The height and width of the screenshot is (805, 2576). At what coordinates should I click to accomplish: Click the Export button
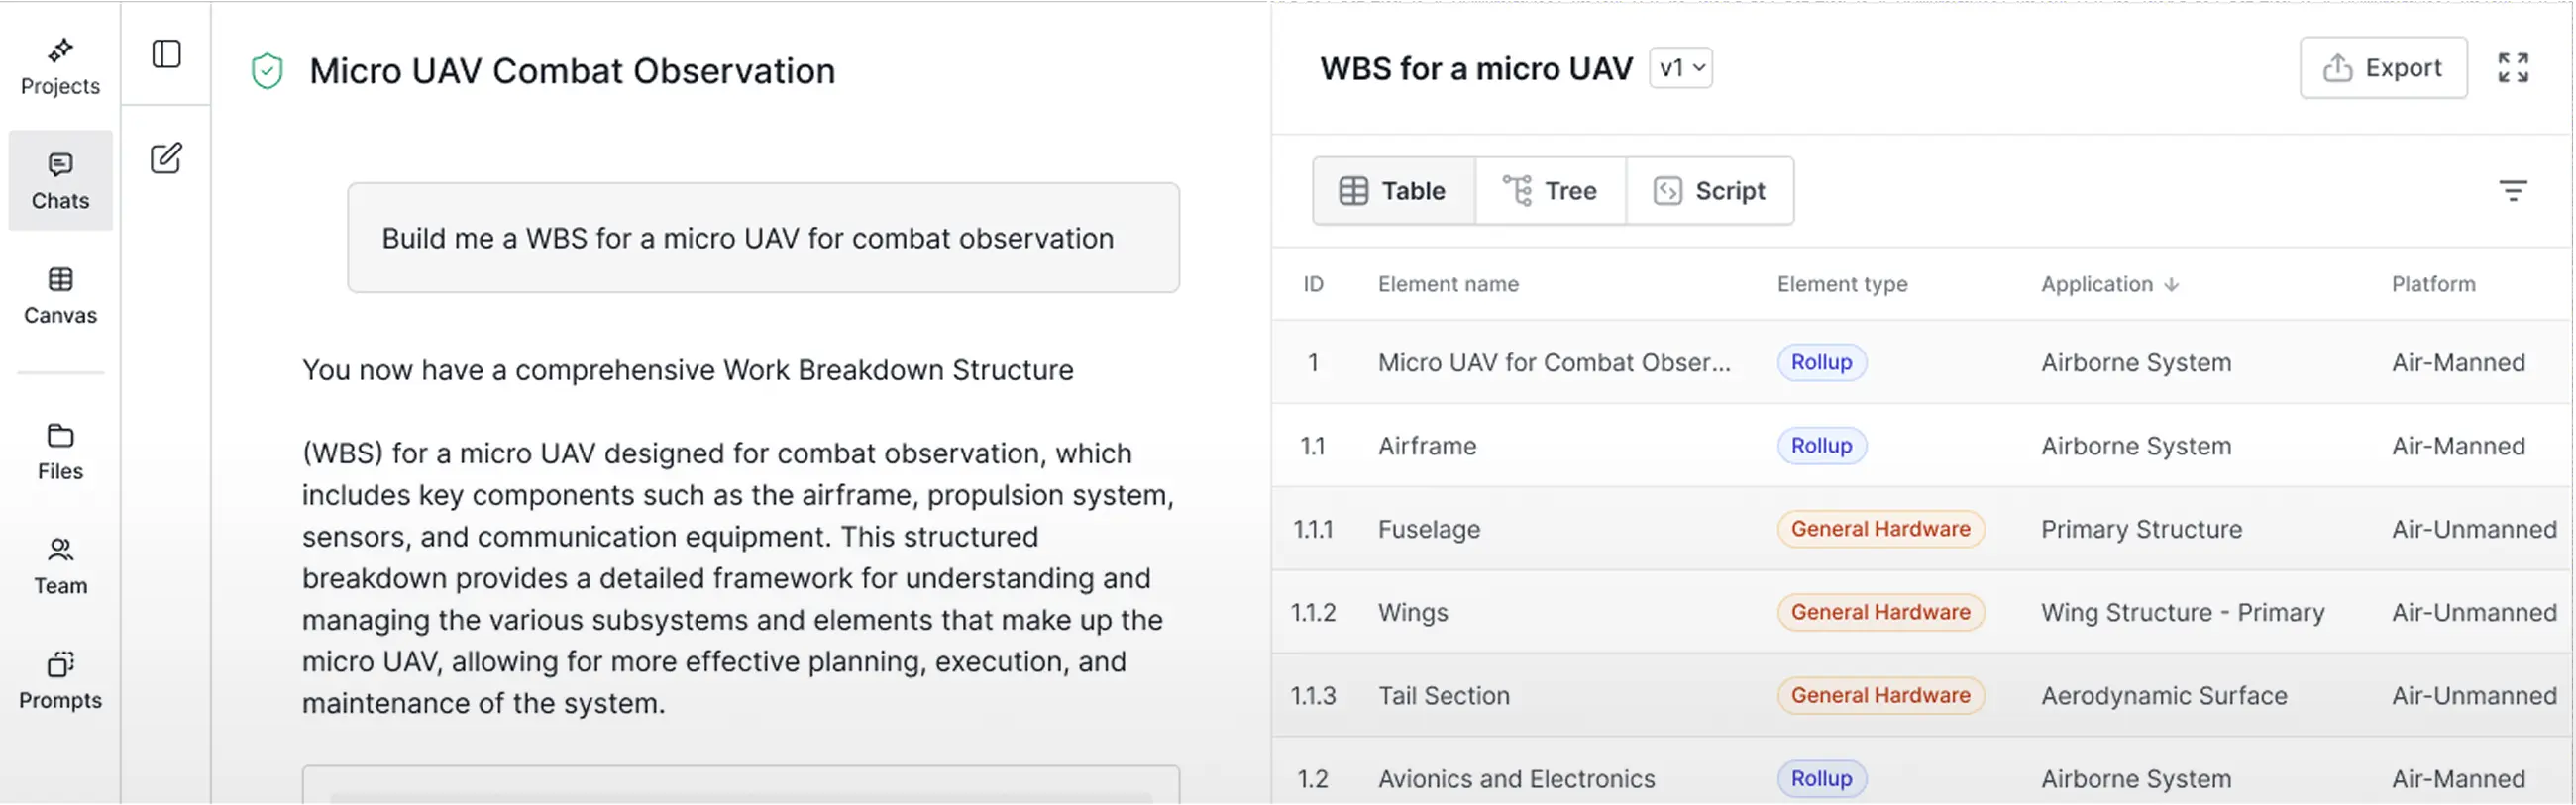(x=2383, y=68)
